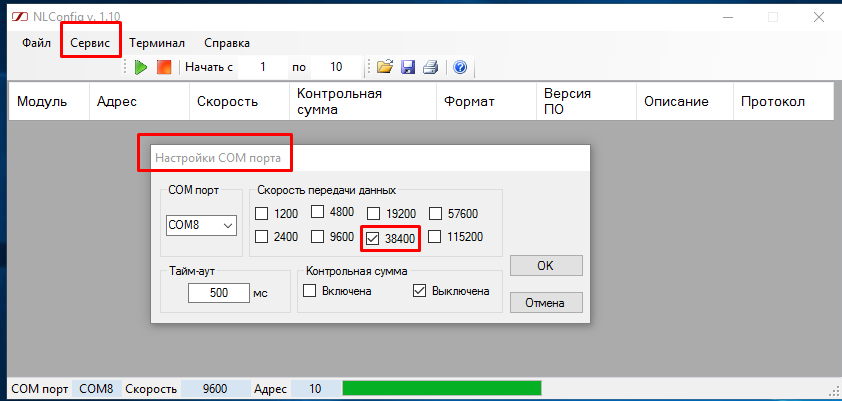Click the Модуль column header
Screen dimensions: 842x401
49,101
